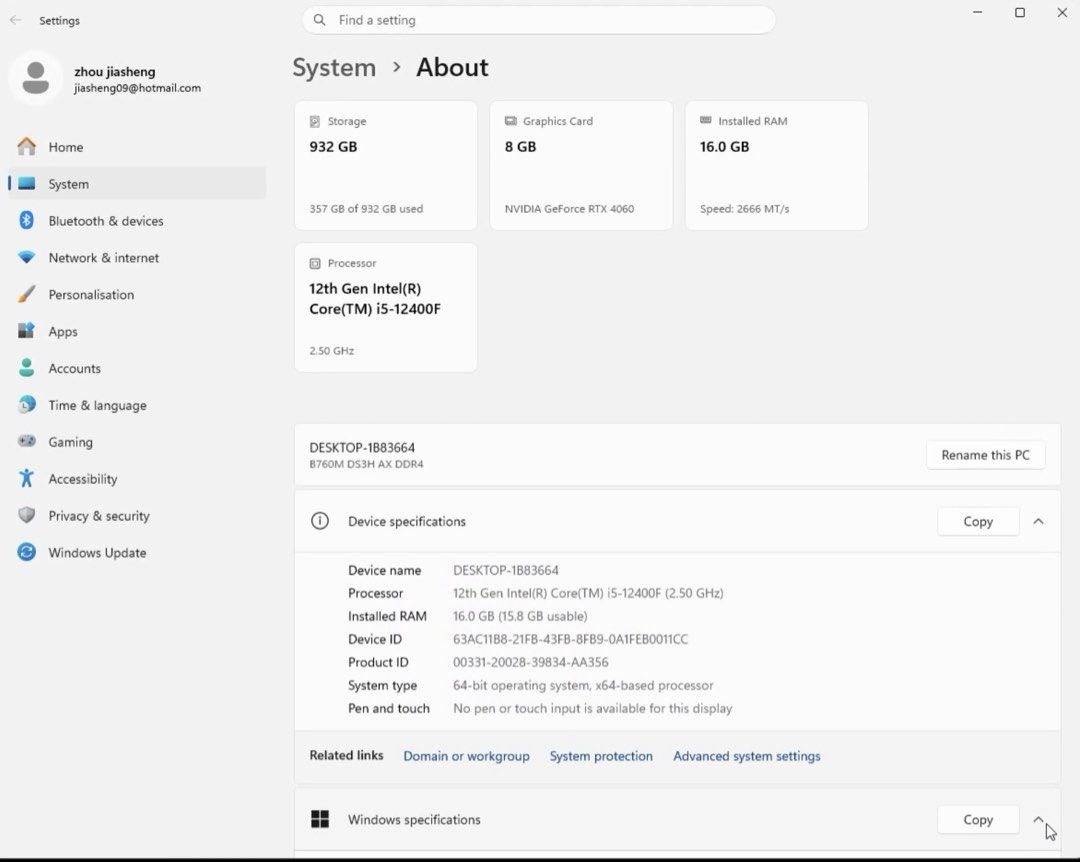1080x862 pixels.
Task: Open Windows Update from sidebar
Action: [x=137, y=553]
